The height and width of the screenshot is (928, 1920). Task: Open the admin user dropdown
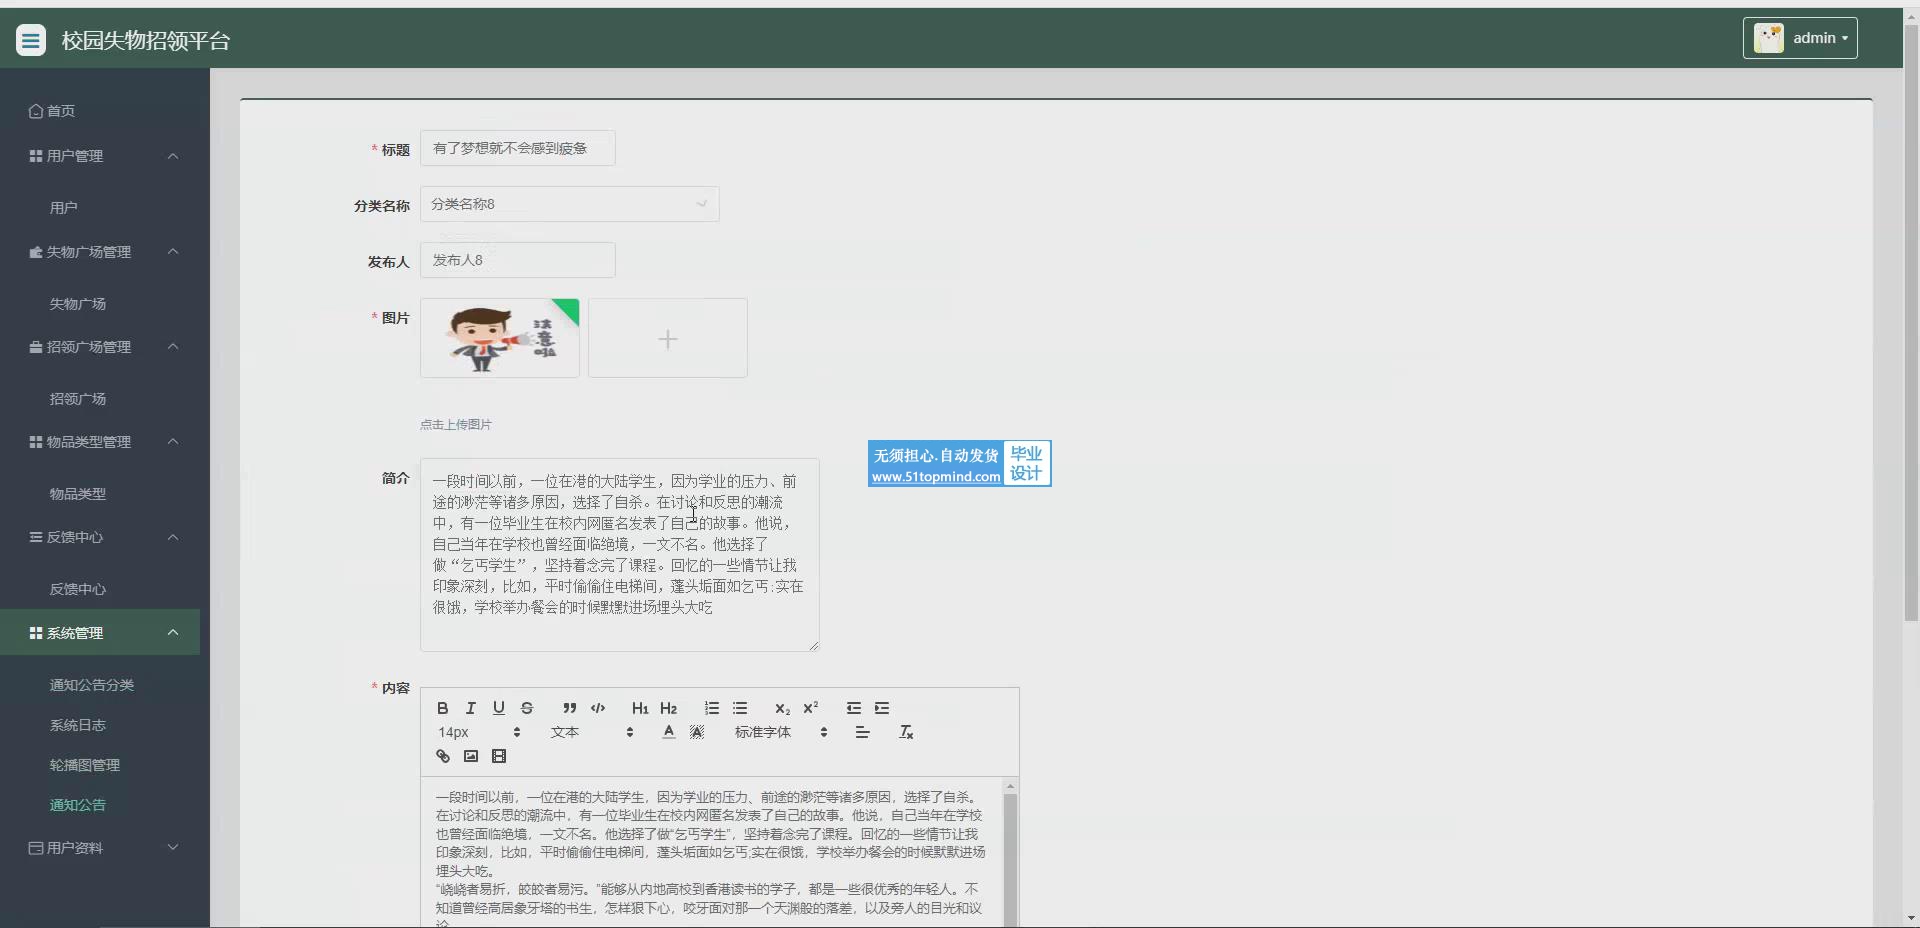[1800, 38]
